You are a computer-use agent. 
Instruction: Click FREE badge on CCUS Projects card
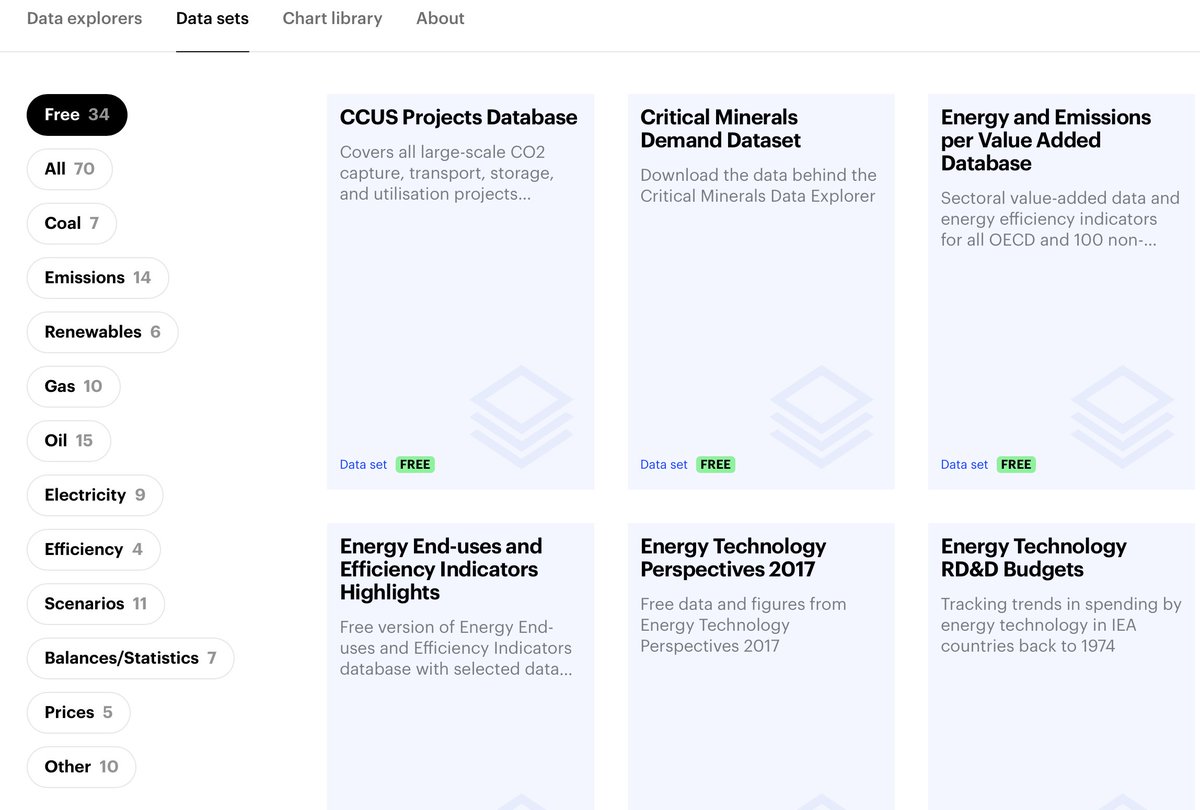coord(415,464)
